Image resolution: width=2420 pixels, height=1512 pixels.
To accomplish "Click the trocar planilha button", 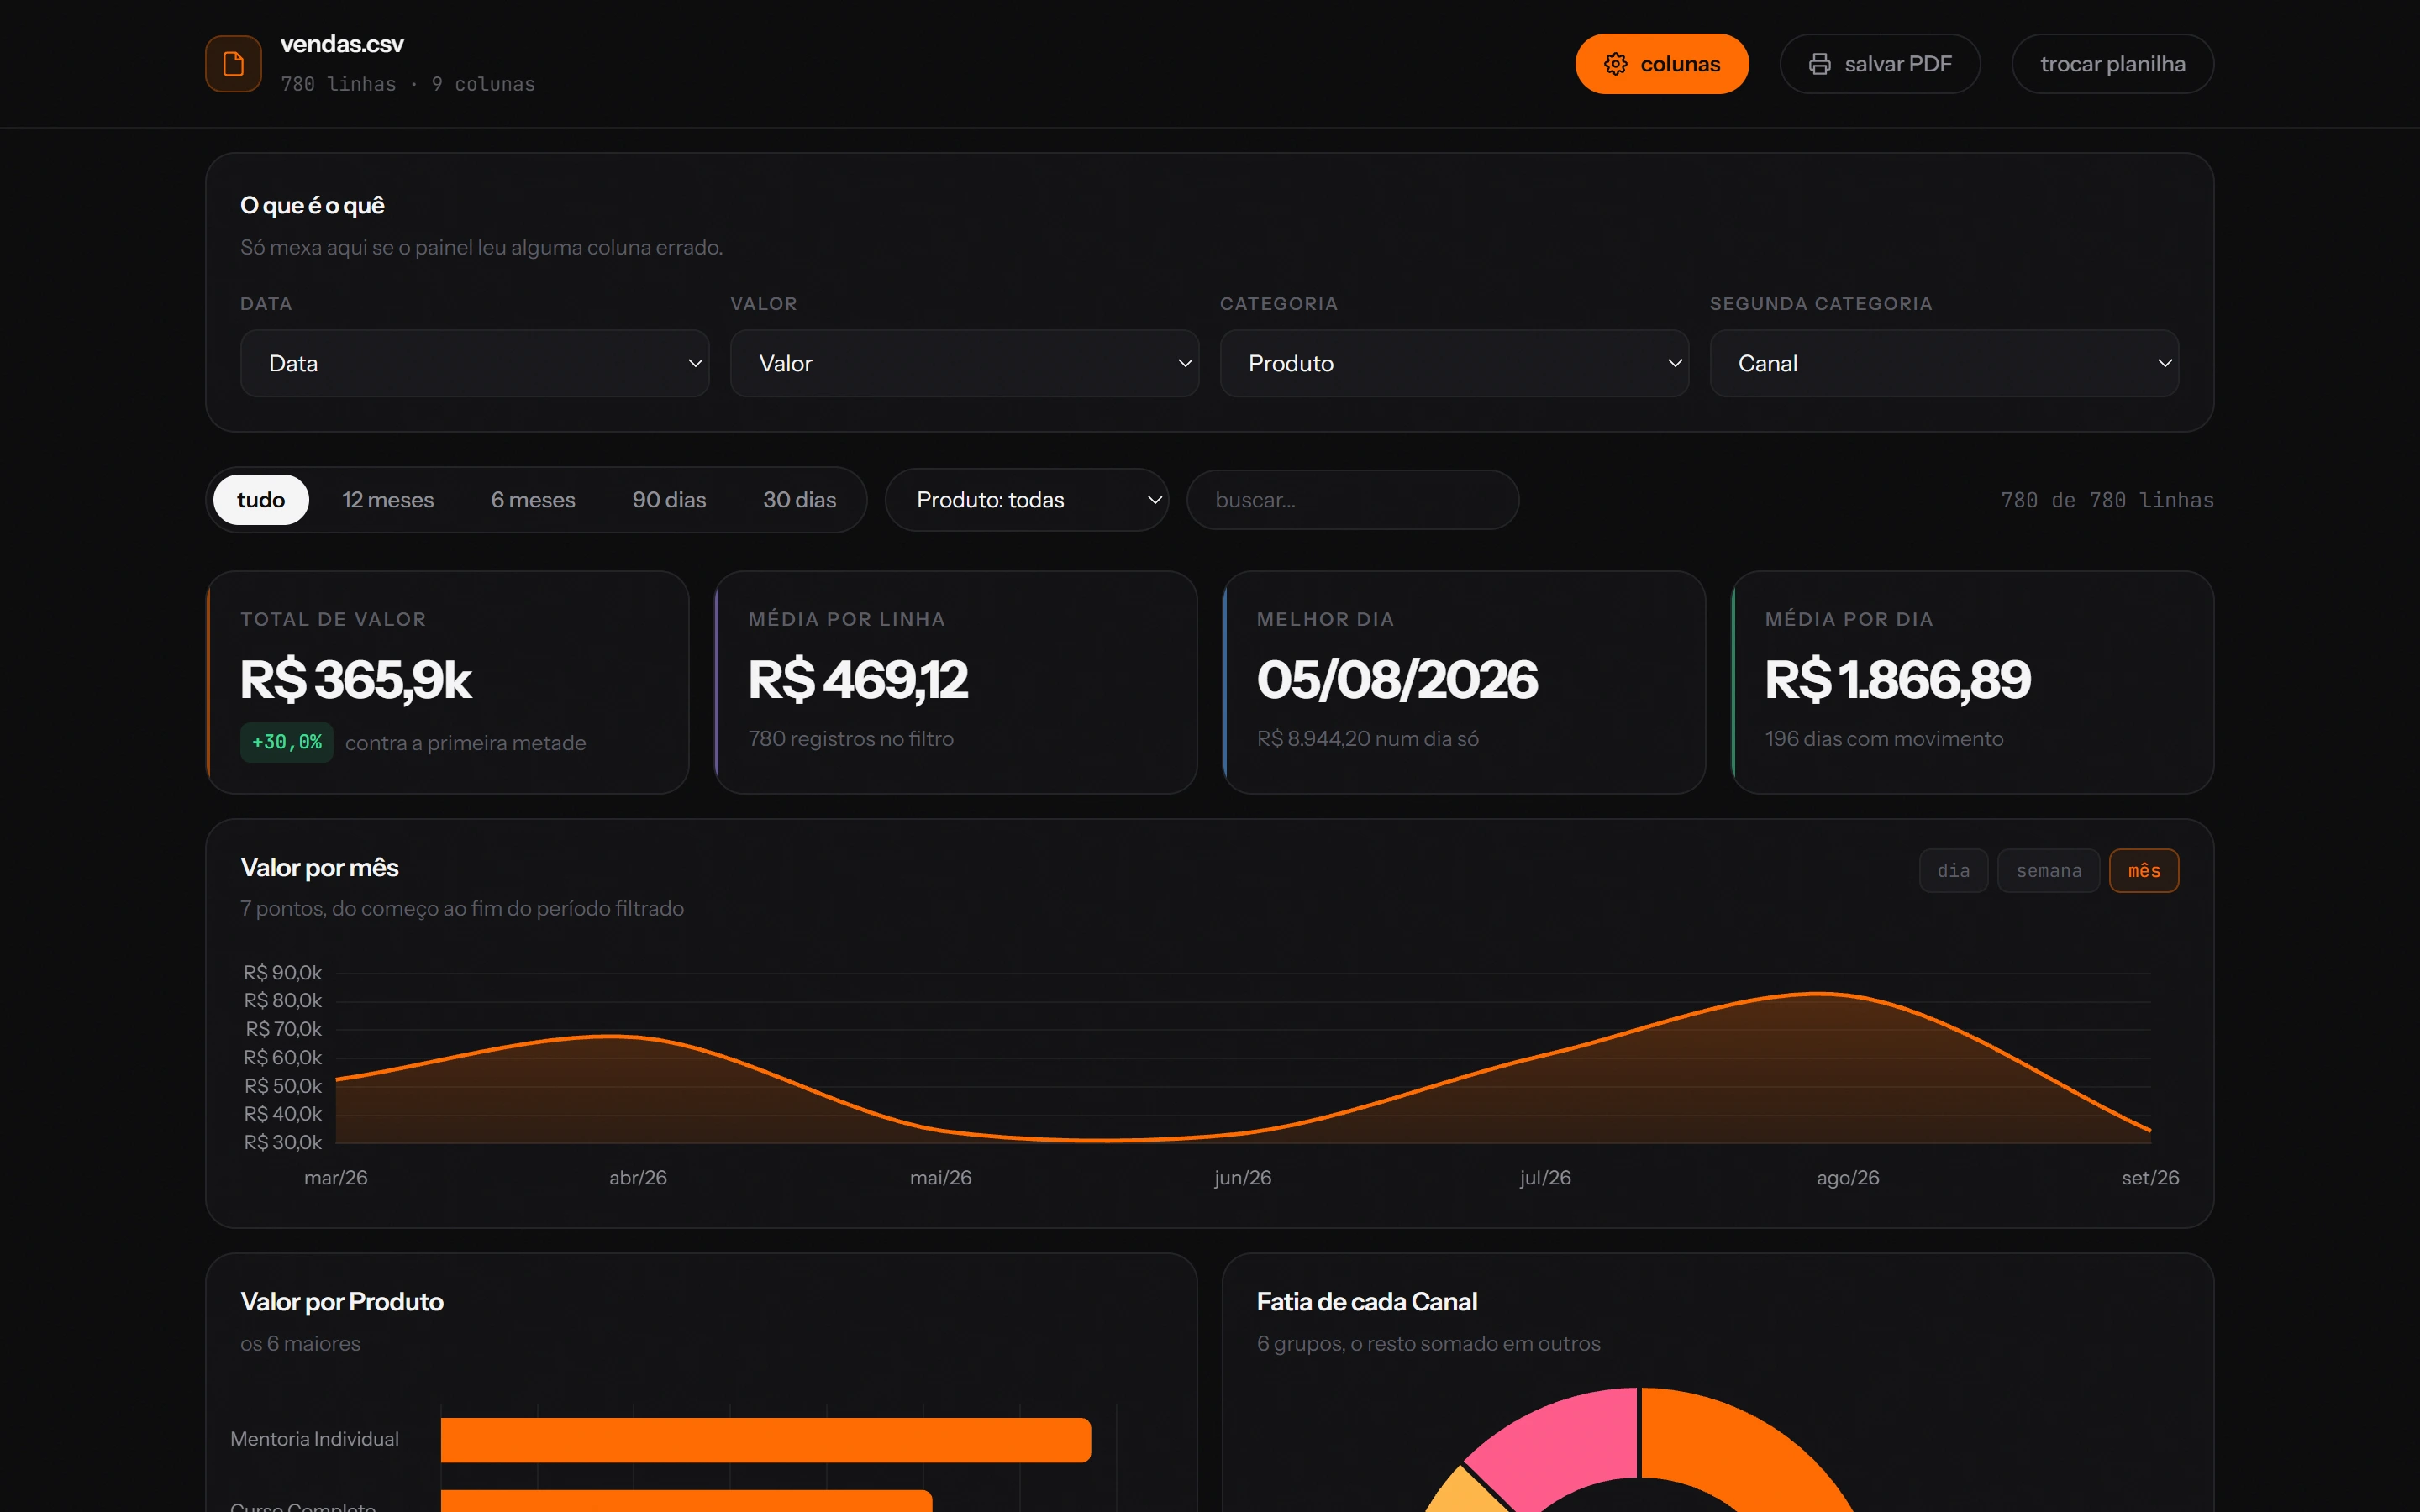I will pyautogui.click(x=2112, y=64).
